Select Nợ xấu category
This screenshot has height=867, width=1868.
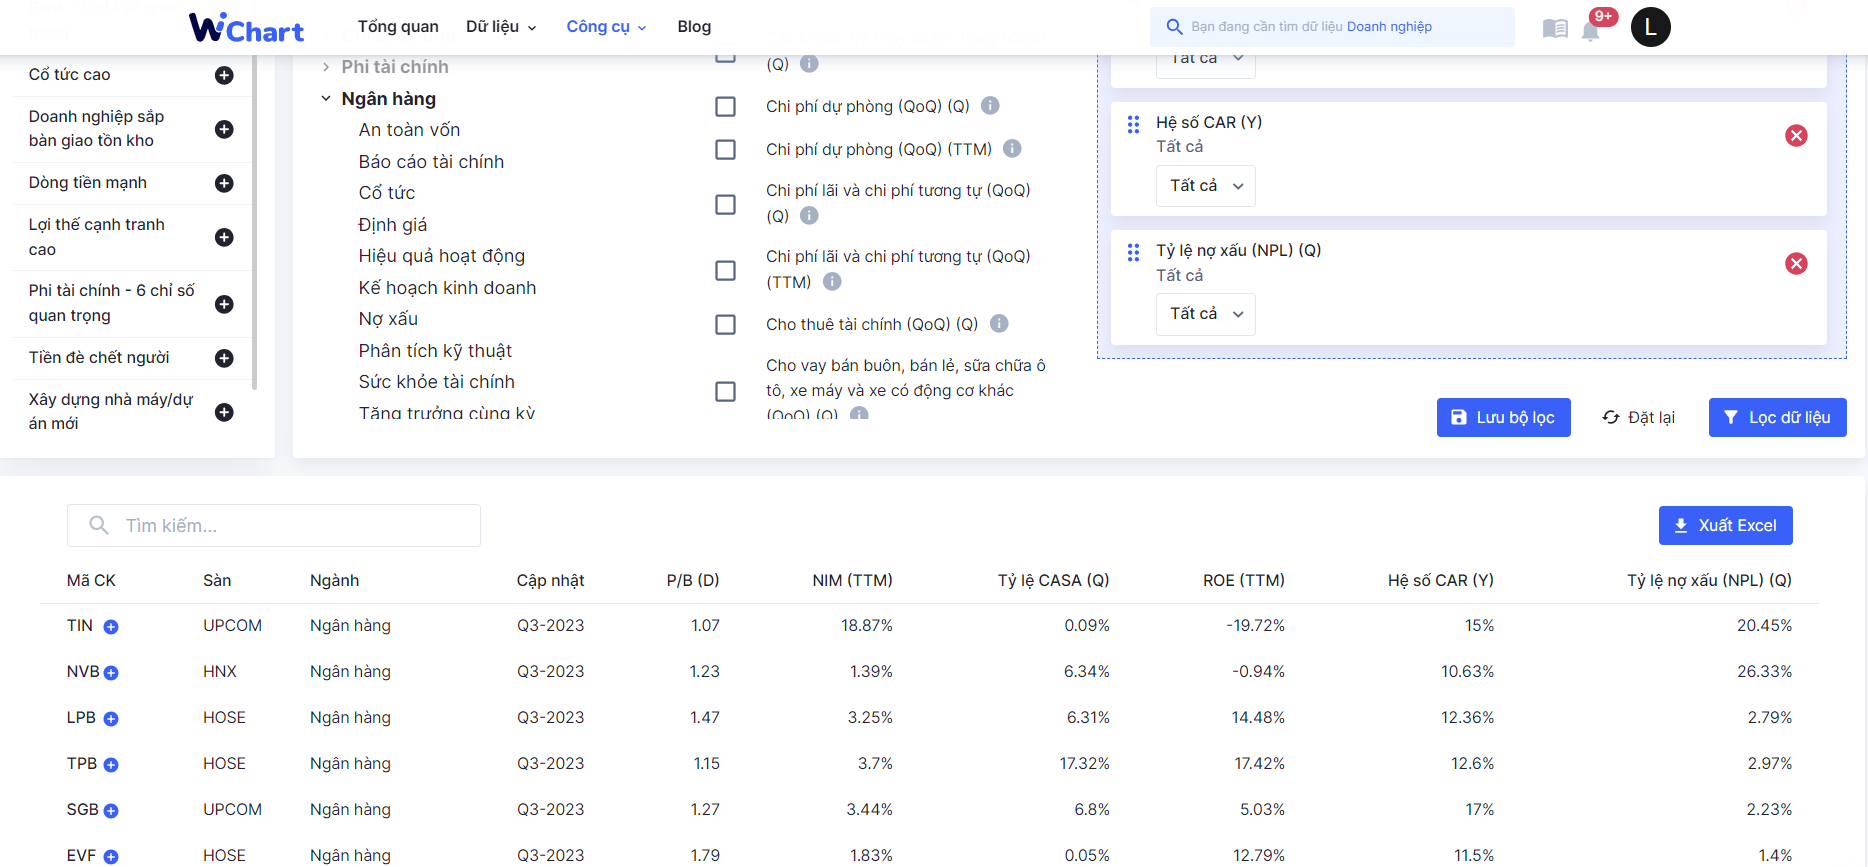(x=388, y=319)
